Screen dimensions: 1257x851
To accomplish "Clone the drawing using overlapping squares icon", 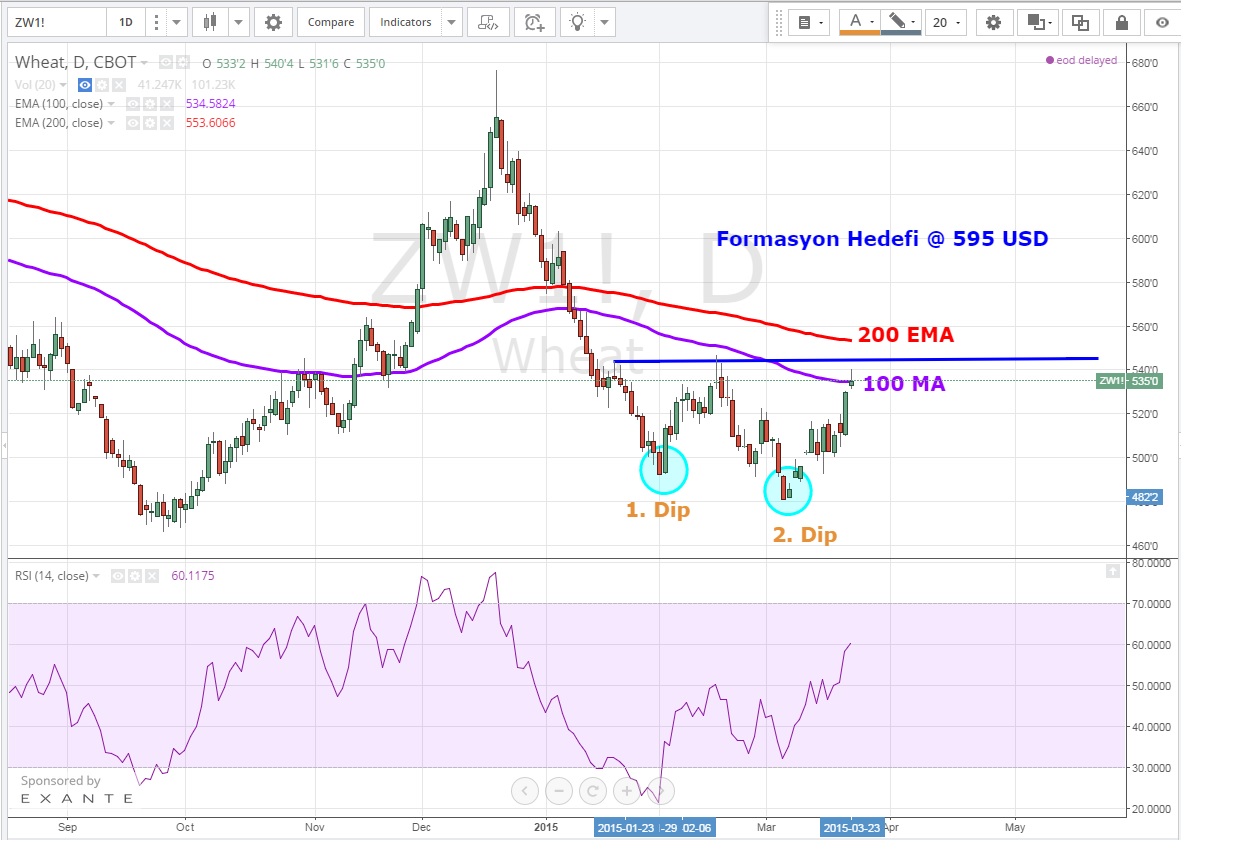I will pyautogui.click(x=1080, y=22).
